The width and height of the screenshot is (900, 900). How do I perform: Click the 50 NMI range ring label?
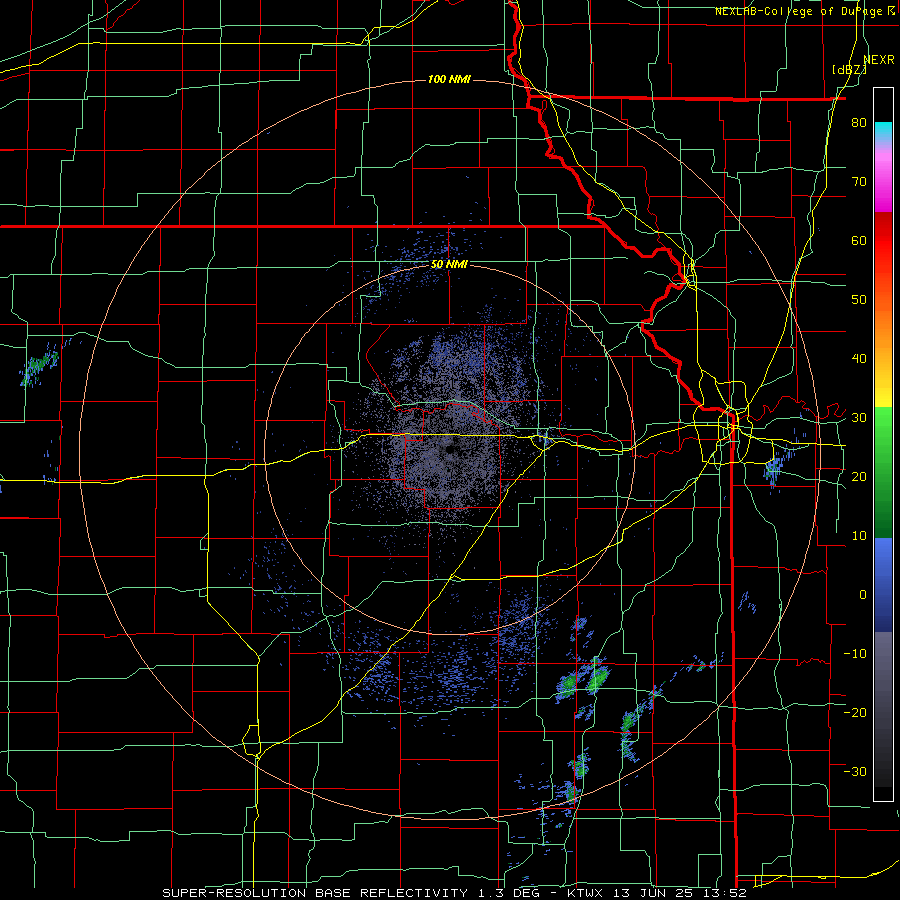449,264
